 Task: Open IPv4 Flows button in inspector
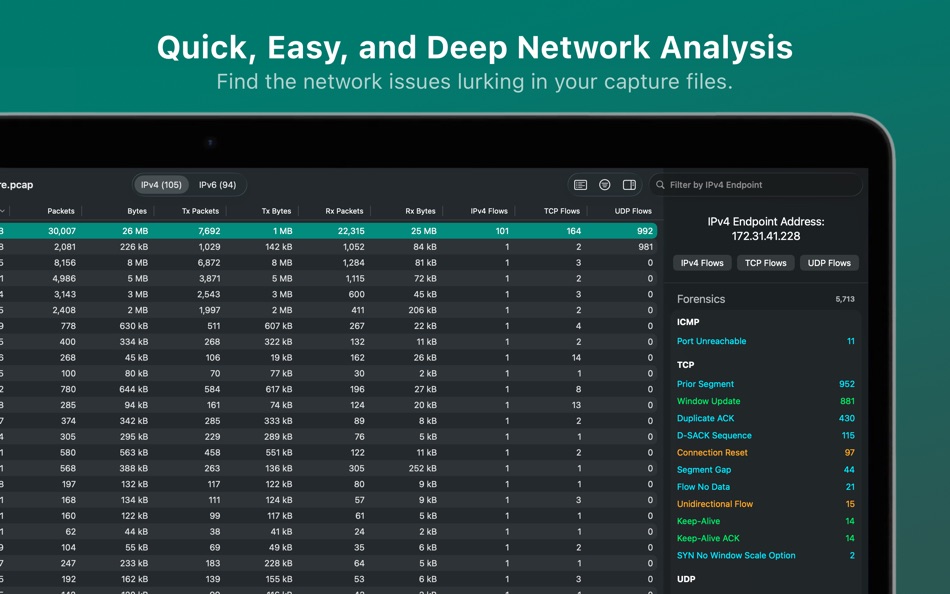pyautogui.click(x=702, y=263)
